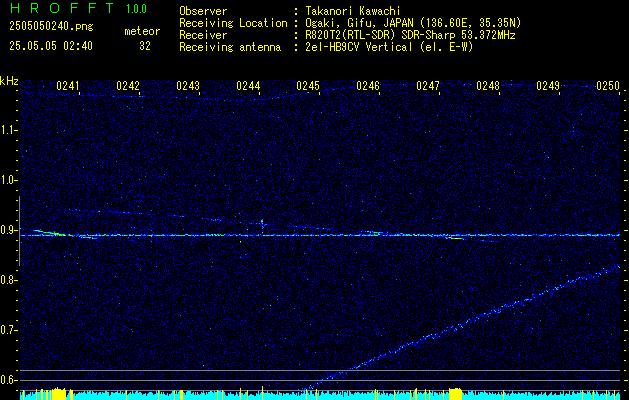Click the yellow power peak below 0241
Viewport: 629px width, 400px height.
(59, 394)
